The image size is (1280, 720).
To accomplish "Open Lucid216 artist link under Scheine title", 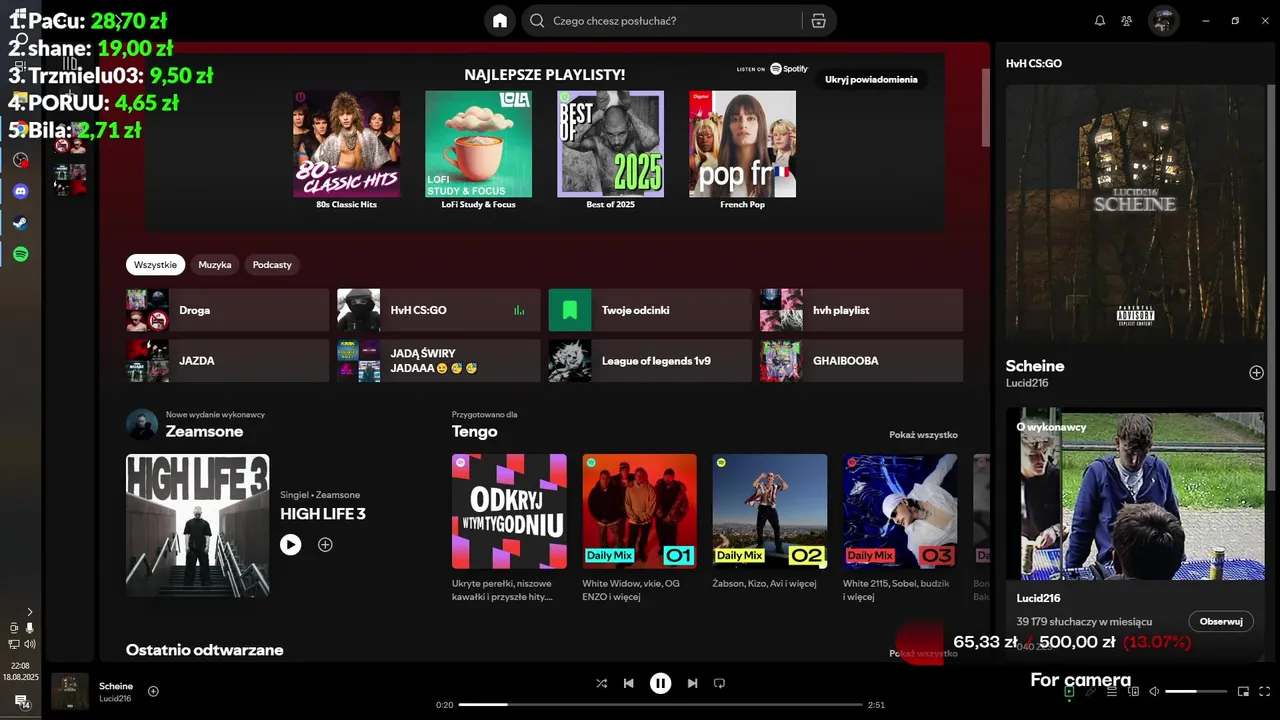I will pyautogui.click(x=1027, y=384).
